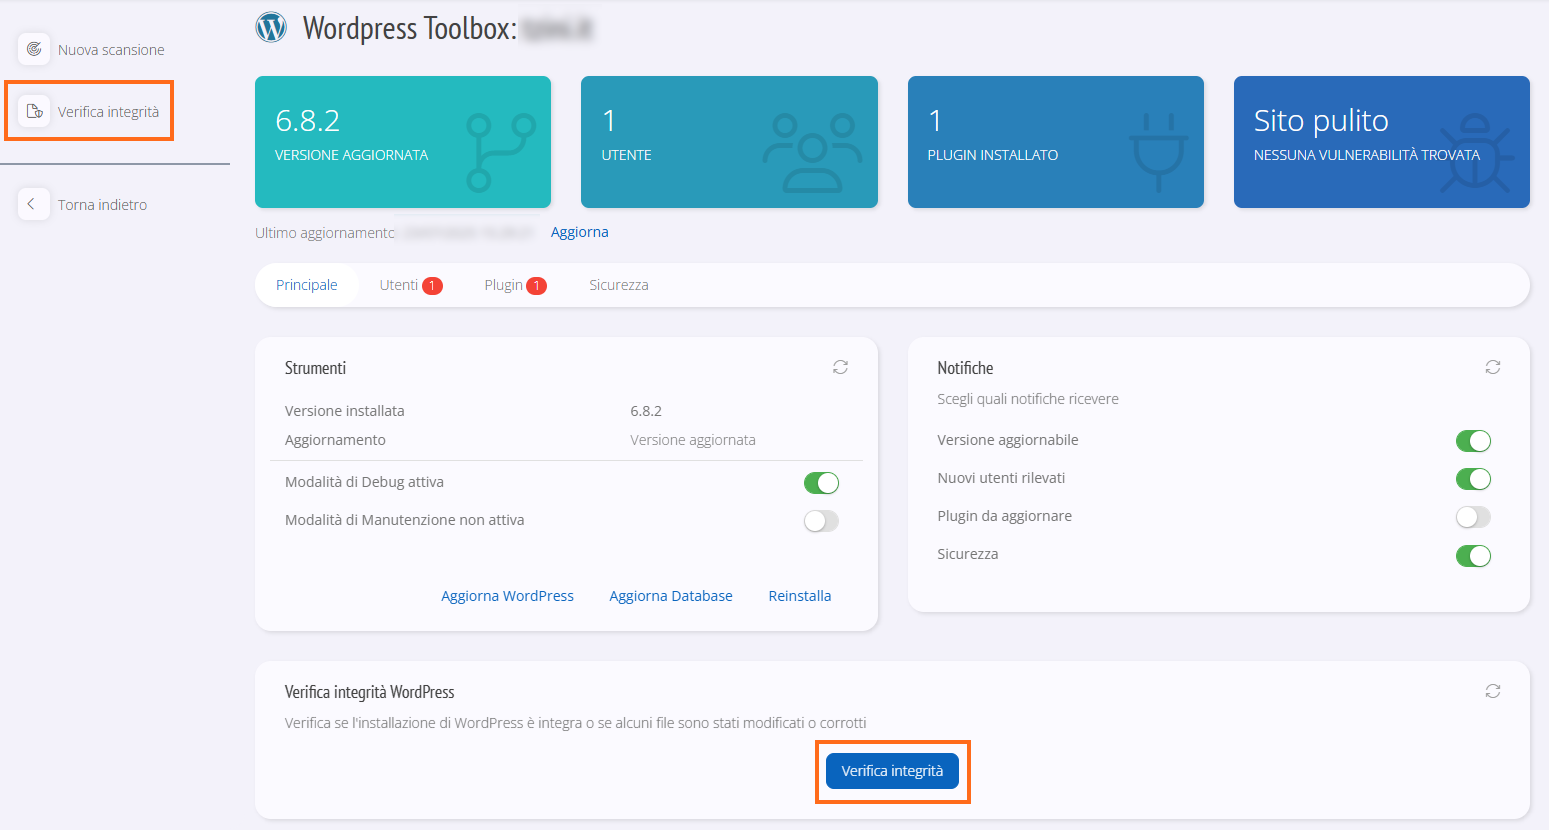
Task: Click 'NESSUNA VULNERABILITÀ TROVATA' caption
Action: pos(1367,155)
